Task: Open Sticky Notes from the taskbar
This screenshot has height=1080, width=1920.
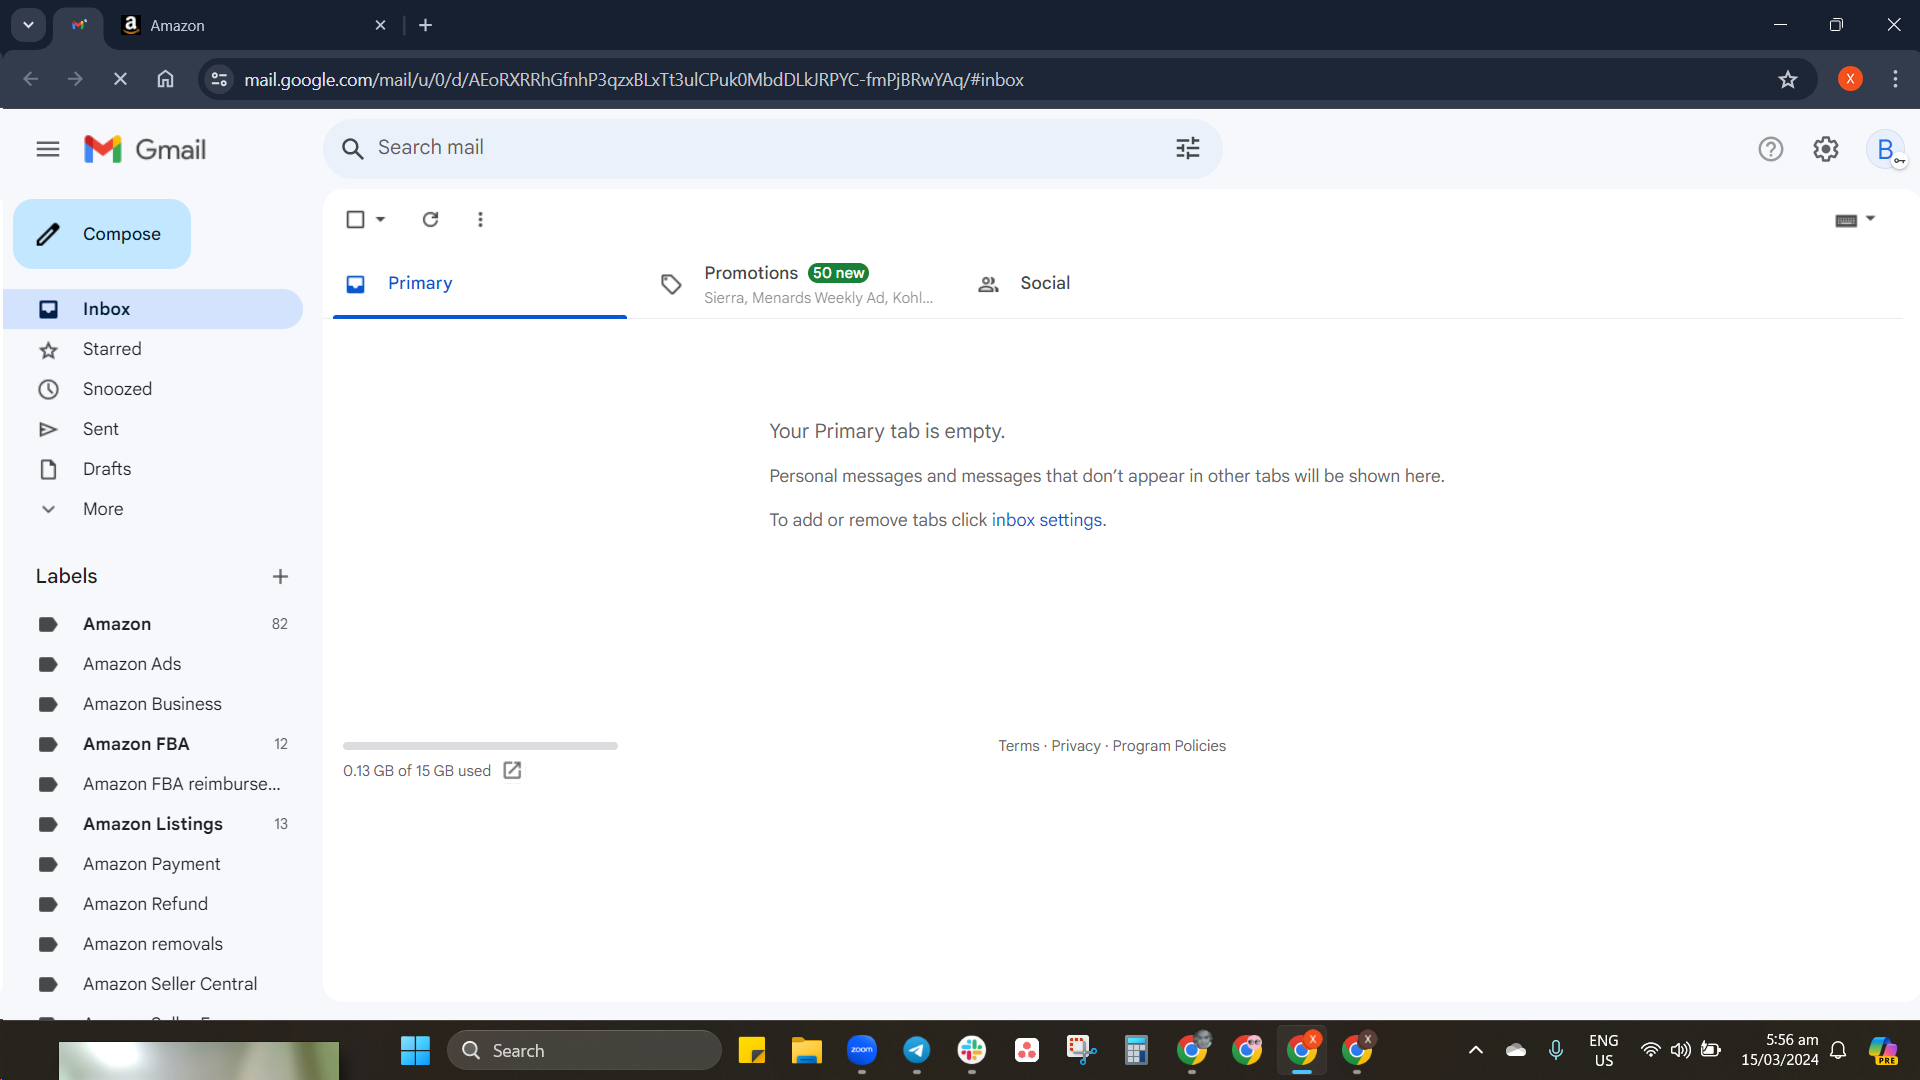Action: tap(752, 1051)
